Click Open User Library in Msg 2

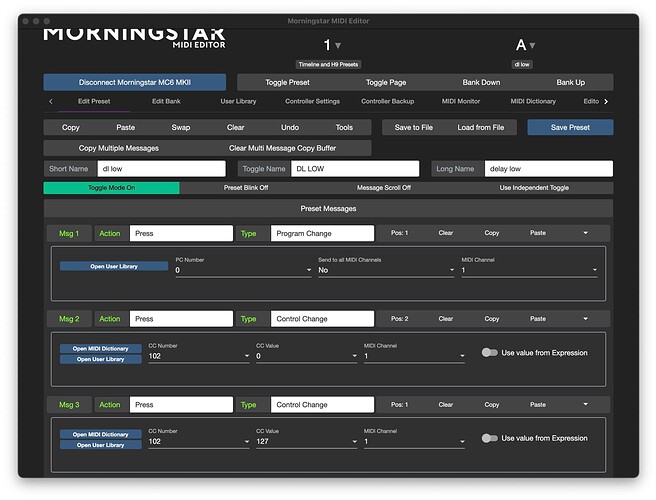(x=100, y=359)
